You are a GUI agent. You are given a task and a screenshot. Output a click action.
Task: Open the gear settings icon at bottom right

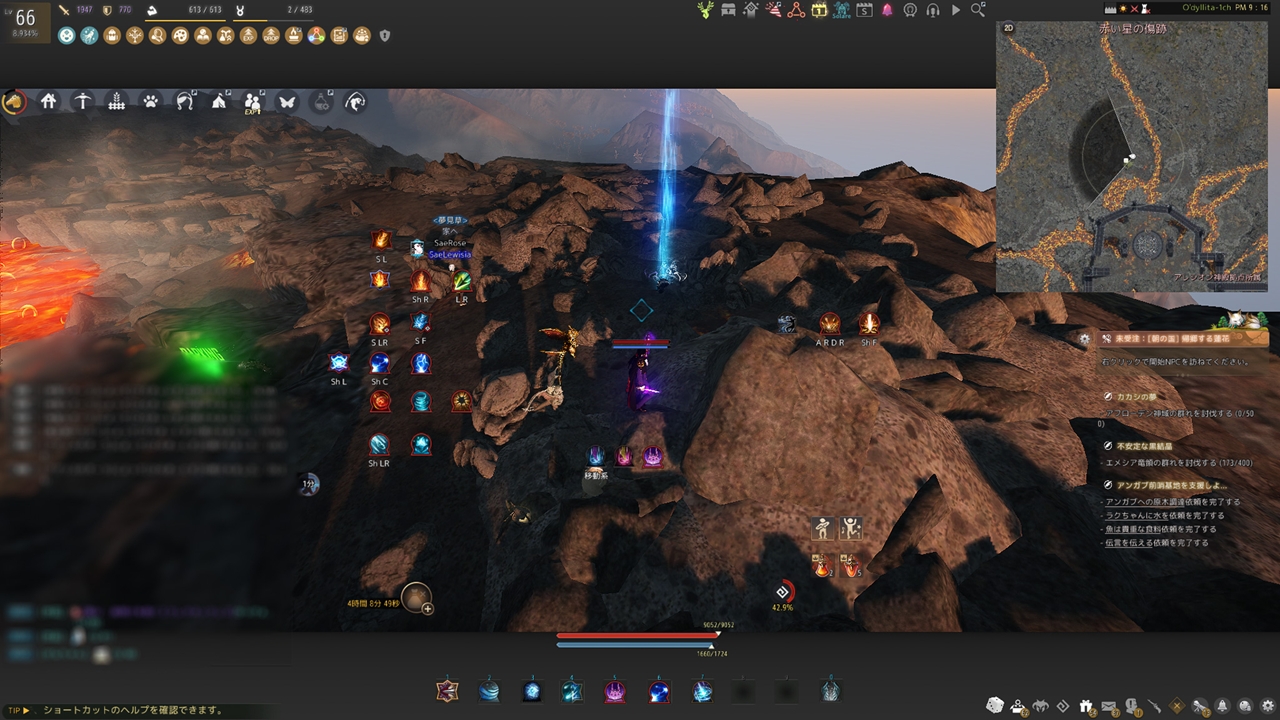[x=1268, y=706]
